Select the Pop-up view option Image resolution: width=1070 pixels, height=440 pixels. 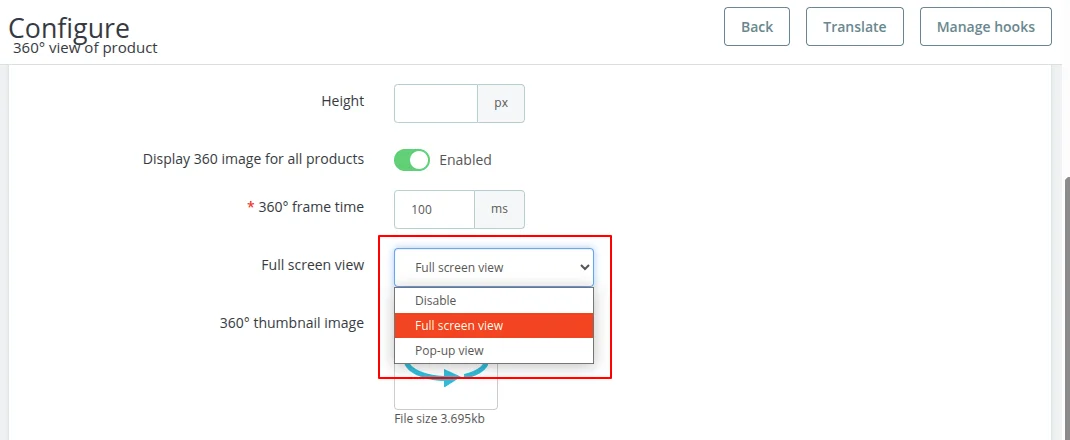click(449, 351)
